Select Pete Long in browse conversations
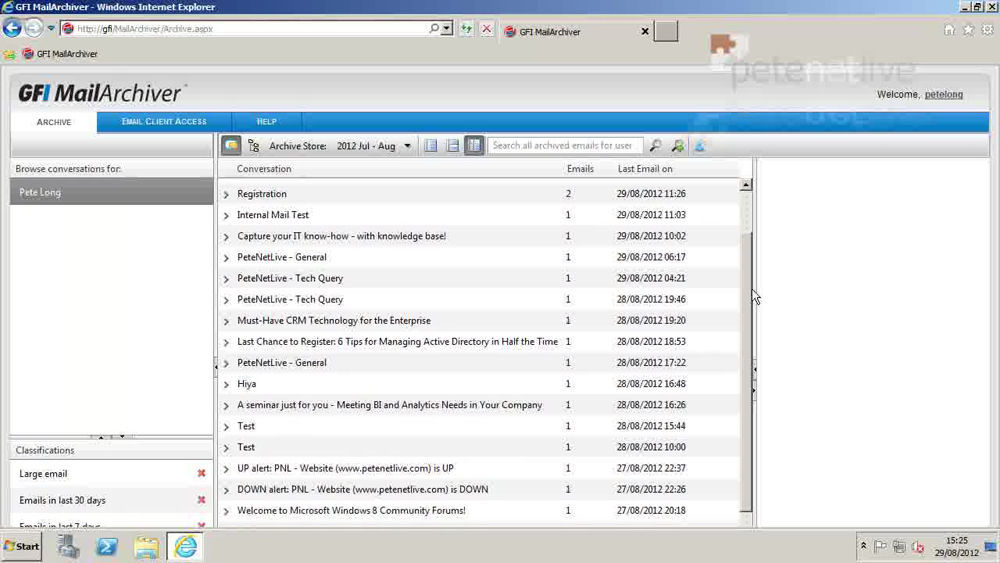 pyautogui.click(x=112, y=192)
